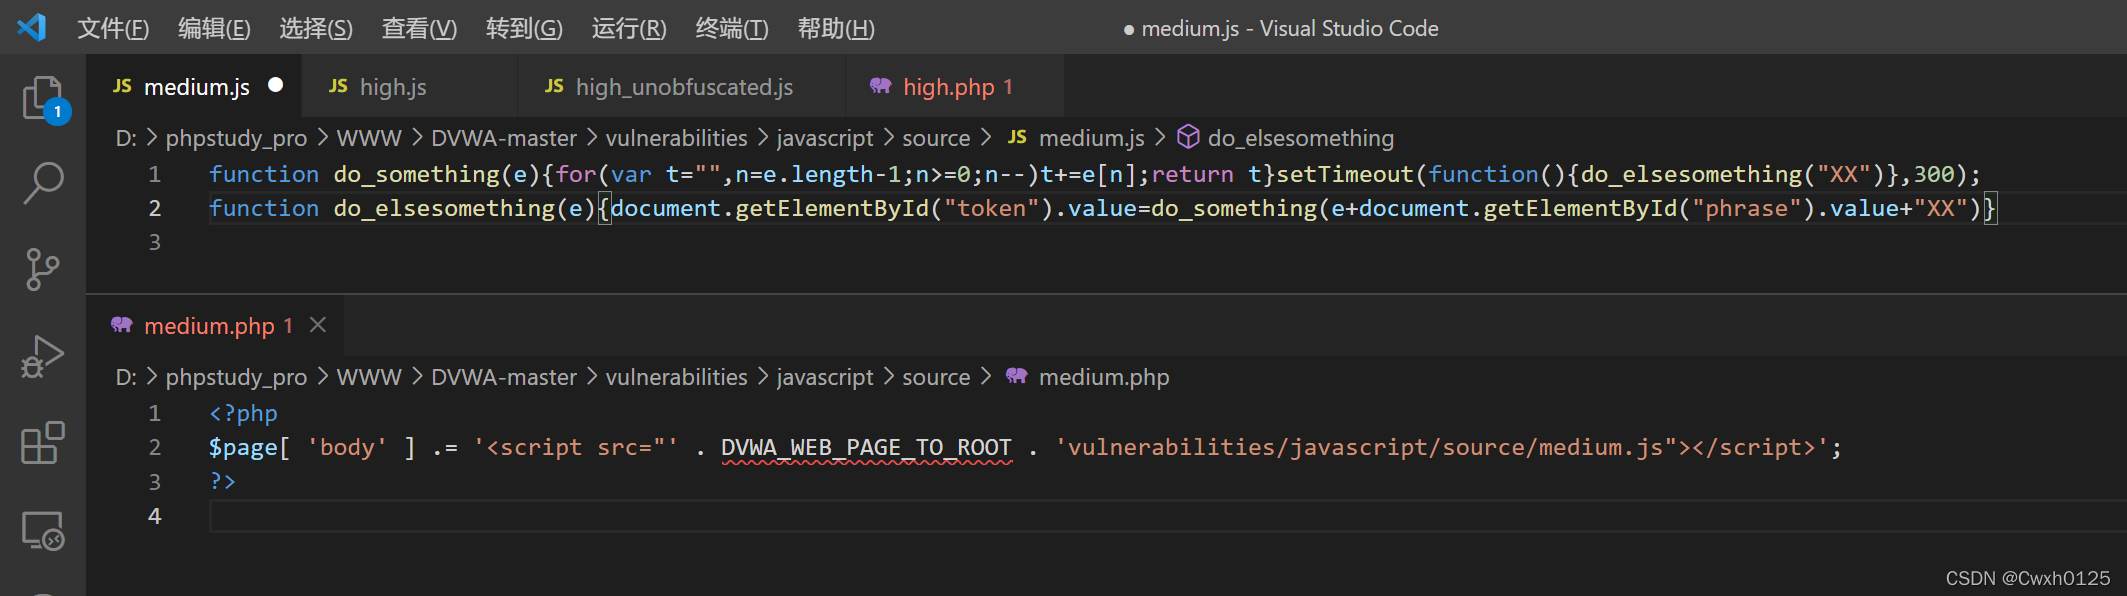Click line number 2 in medium.js

(155, 208)
